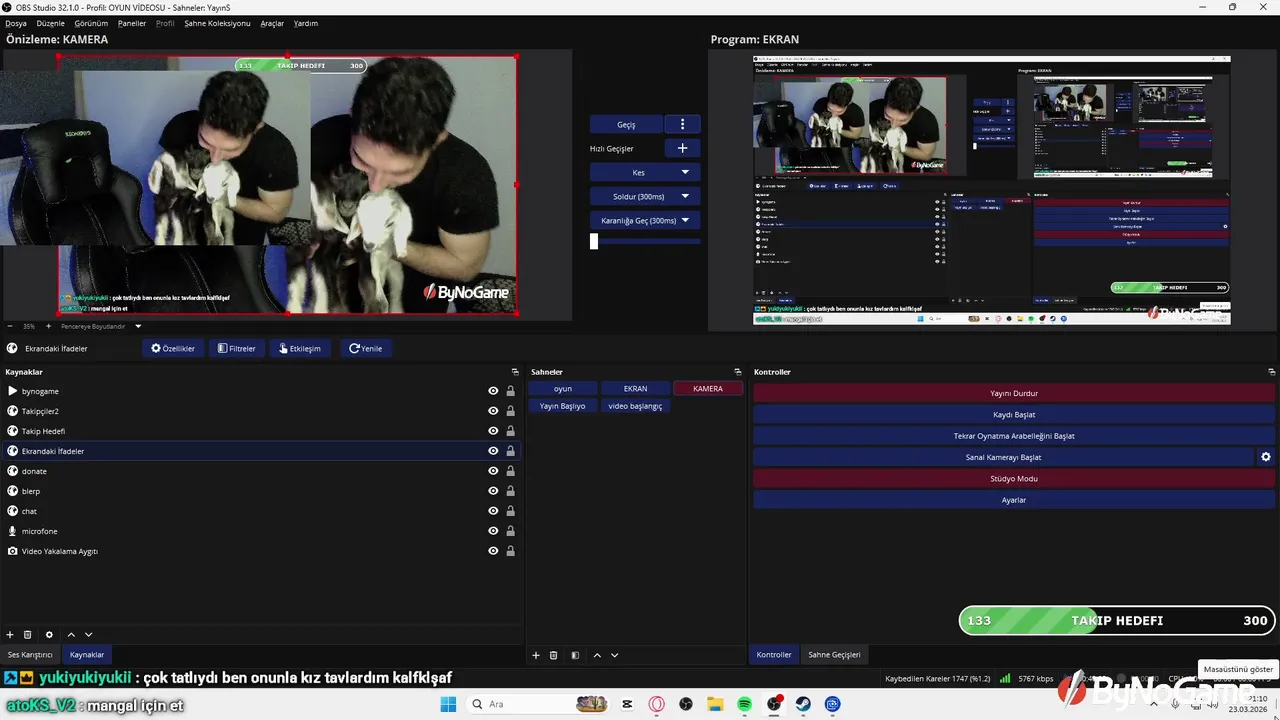
Task: Hide the Takip Hedefi source
Action: [x=493, y=431]
